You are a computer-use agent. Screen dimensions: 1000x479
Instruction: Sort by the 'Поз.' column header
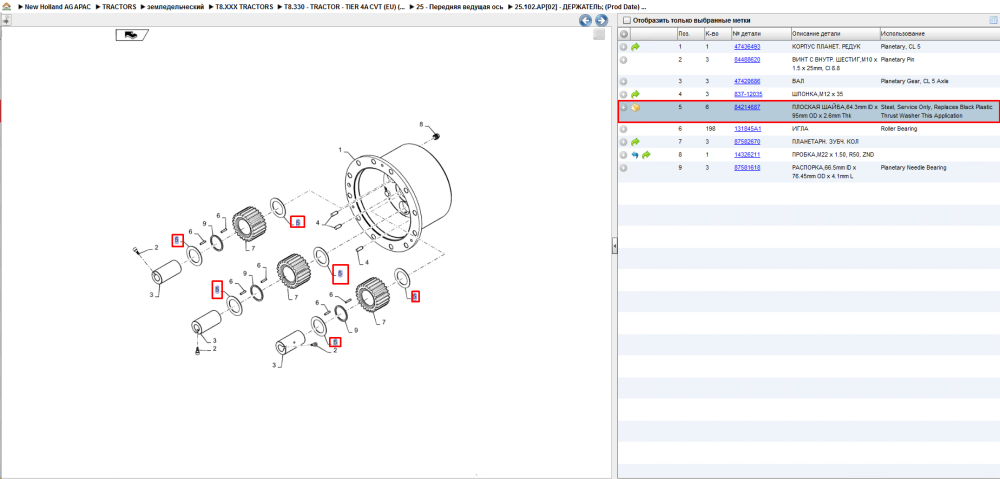tap(689, 33)
